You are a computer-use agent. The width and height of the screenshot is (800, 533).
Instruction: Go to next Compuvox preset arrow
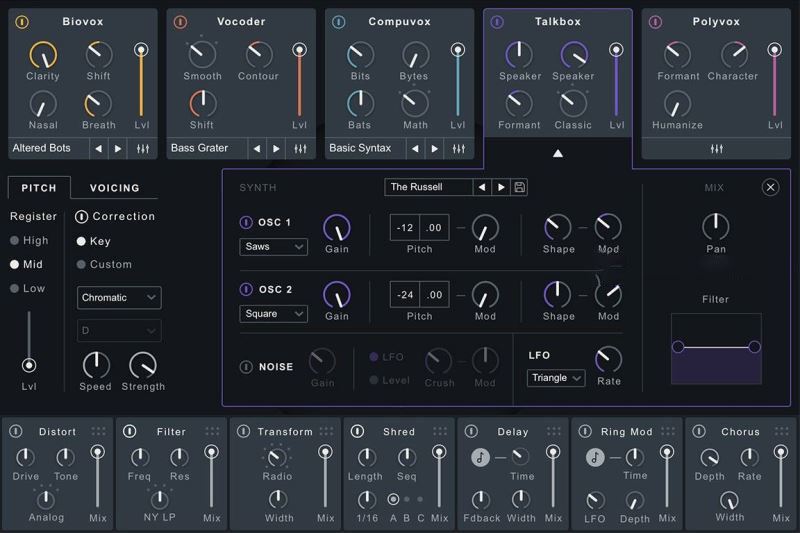pos(434,149)
